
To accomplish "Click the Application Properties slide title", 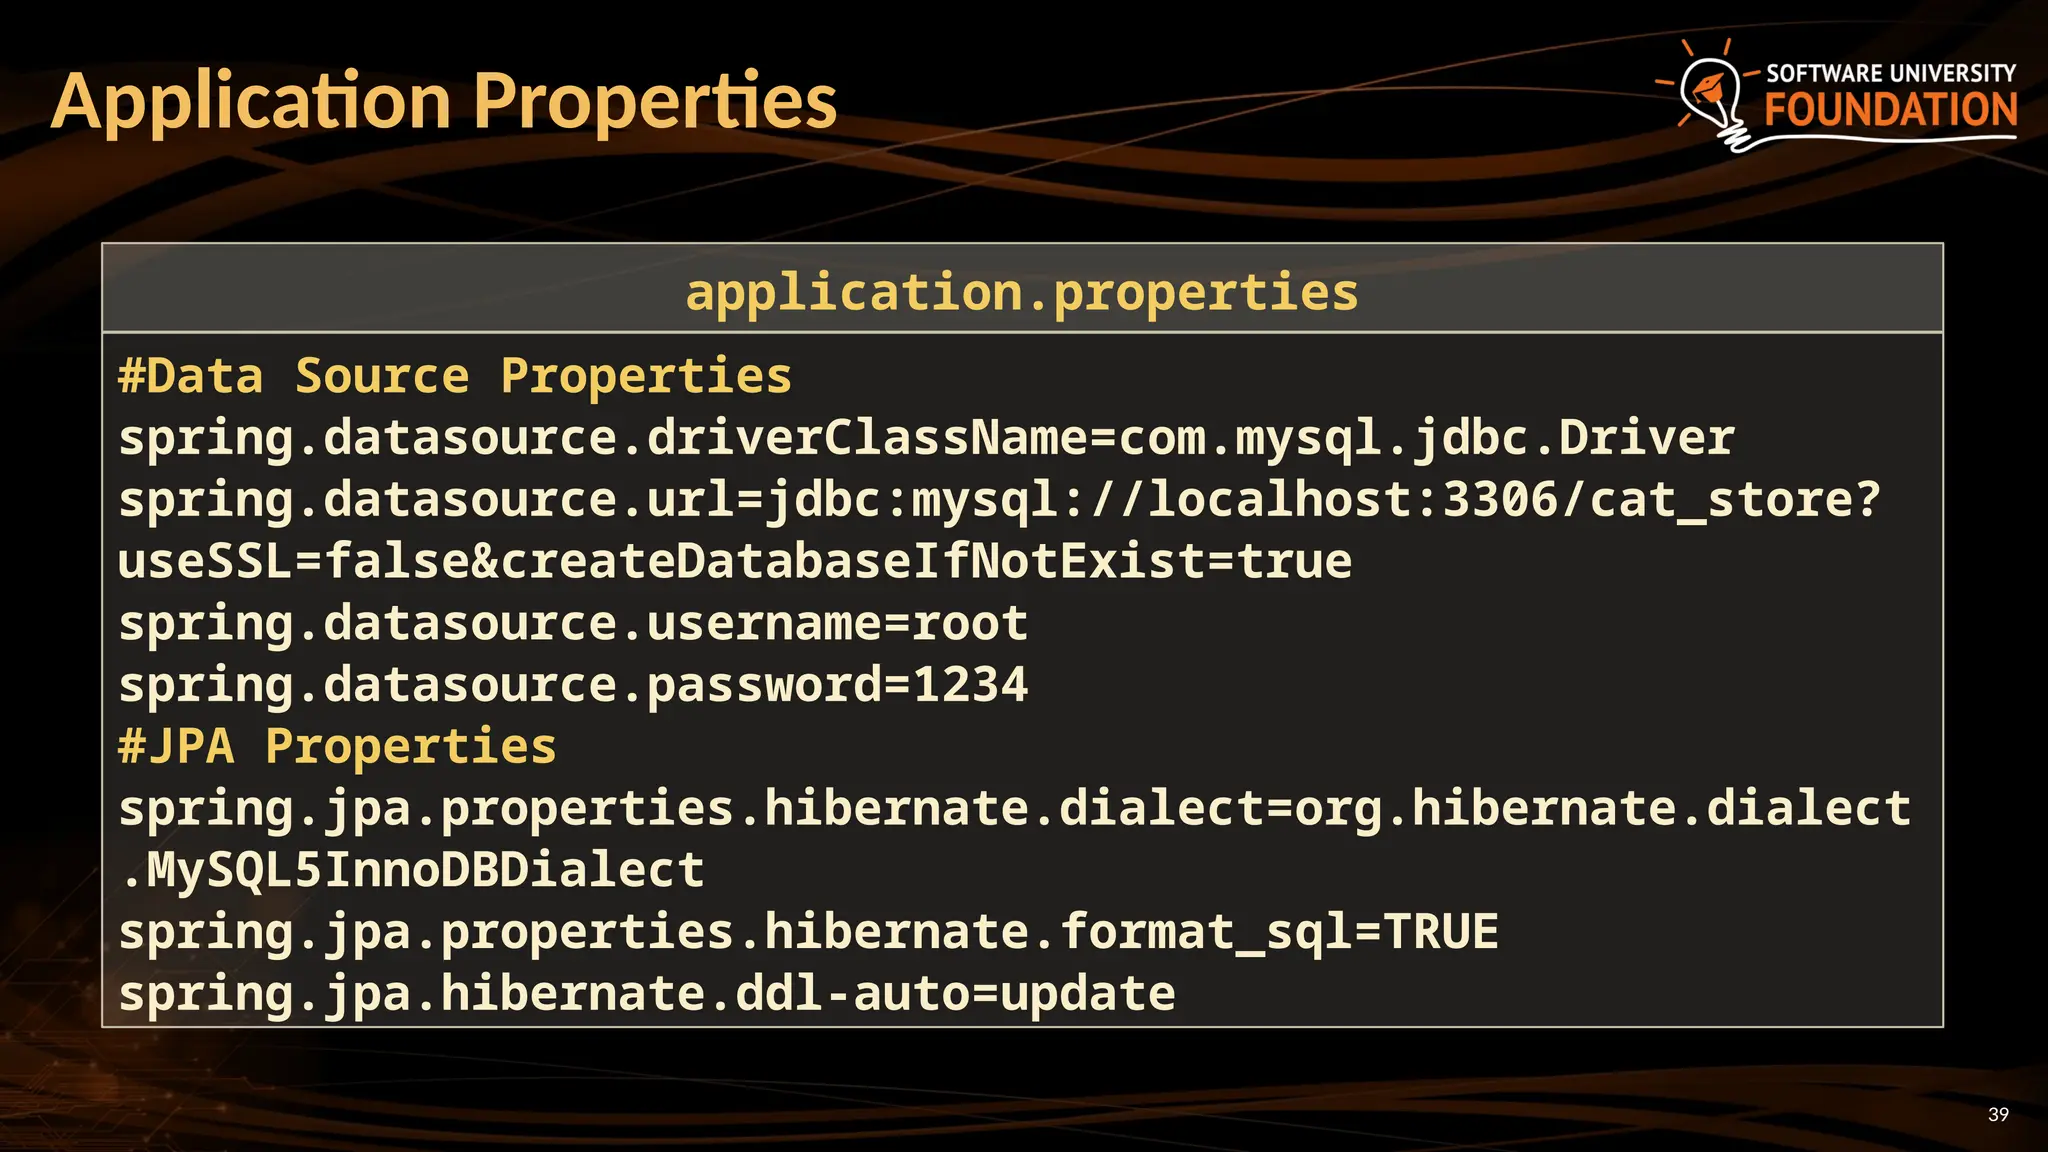I will [444, 101].
